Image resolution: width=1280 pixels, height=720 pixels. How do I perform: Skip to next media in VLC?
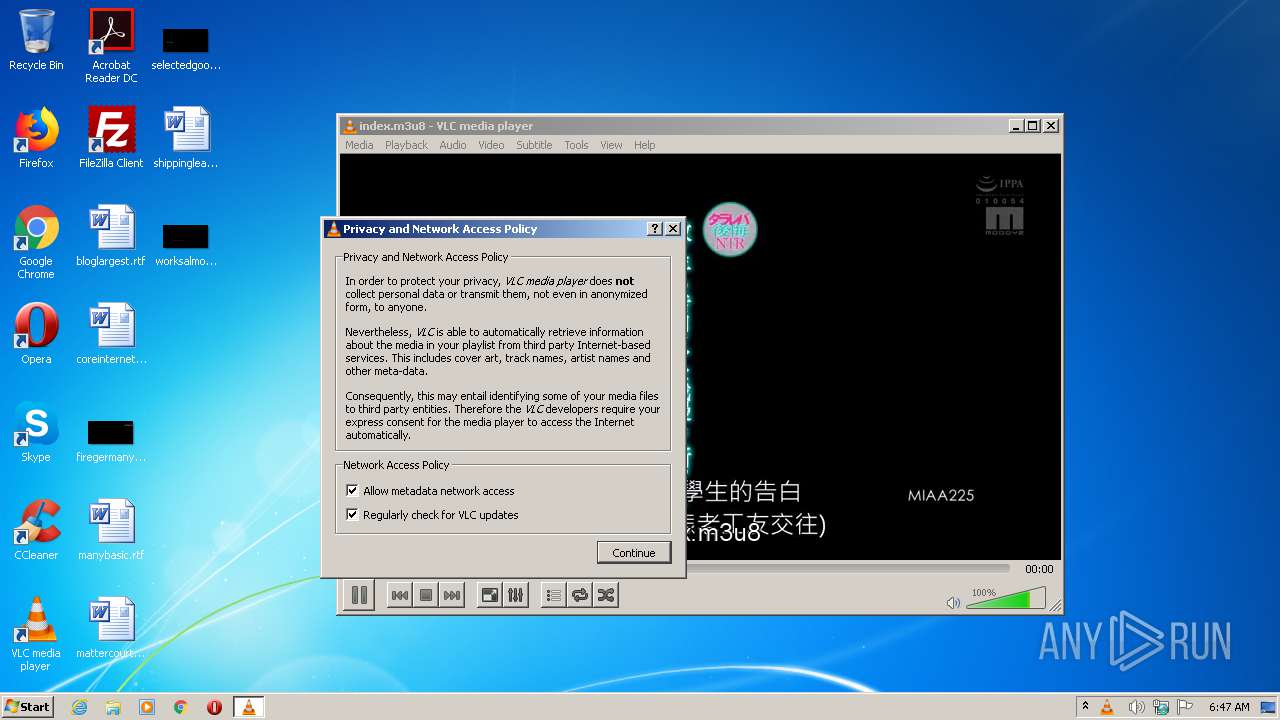click(452, 595)
